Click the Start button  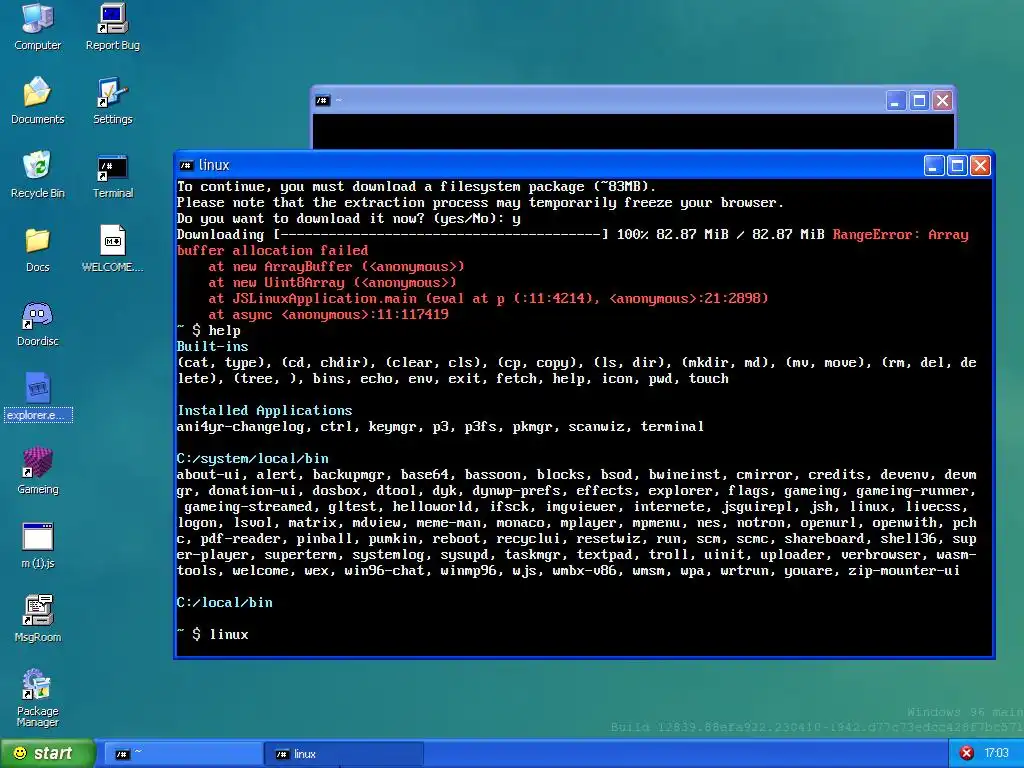pos(47,753)
